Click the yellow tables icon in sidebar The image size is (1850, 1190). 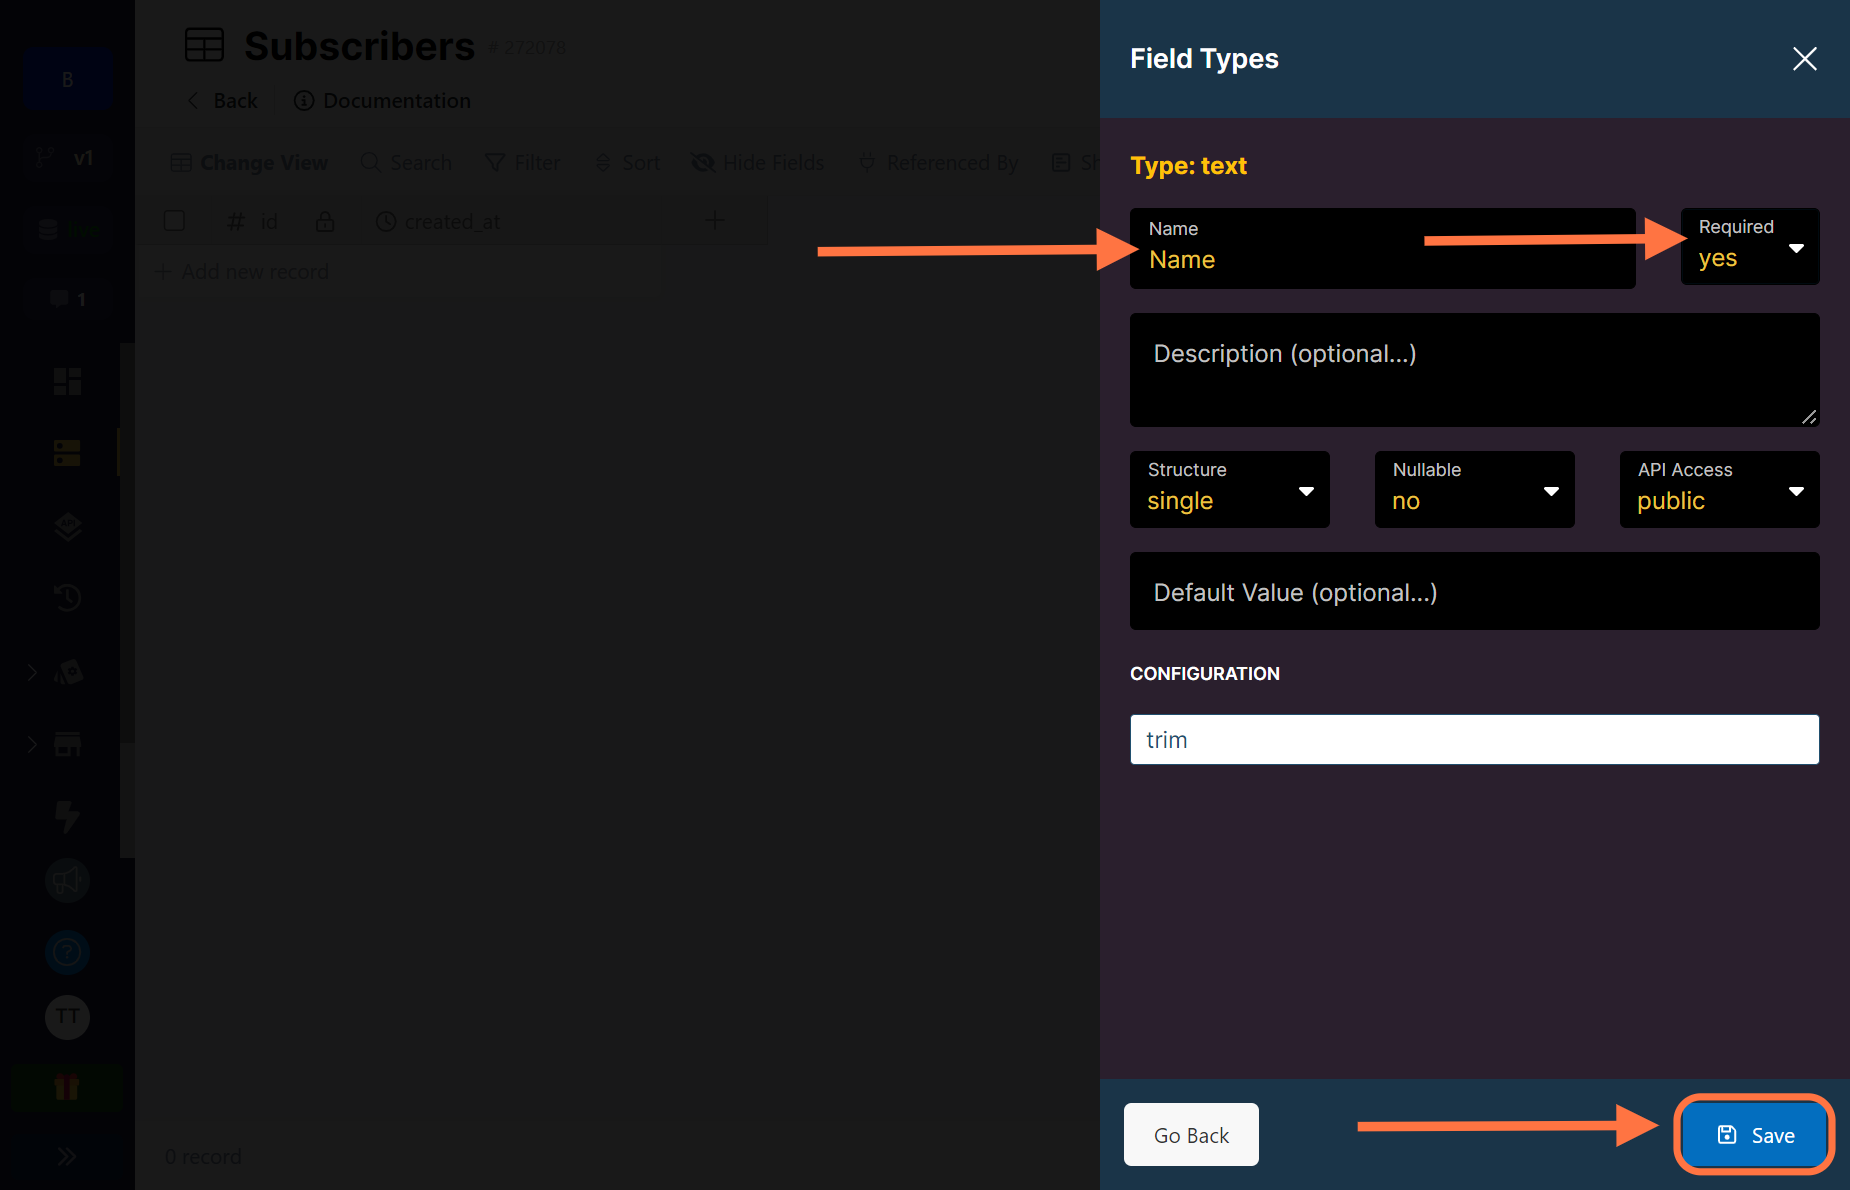(x=67, y=453)
